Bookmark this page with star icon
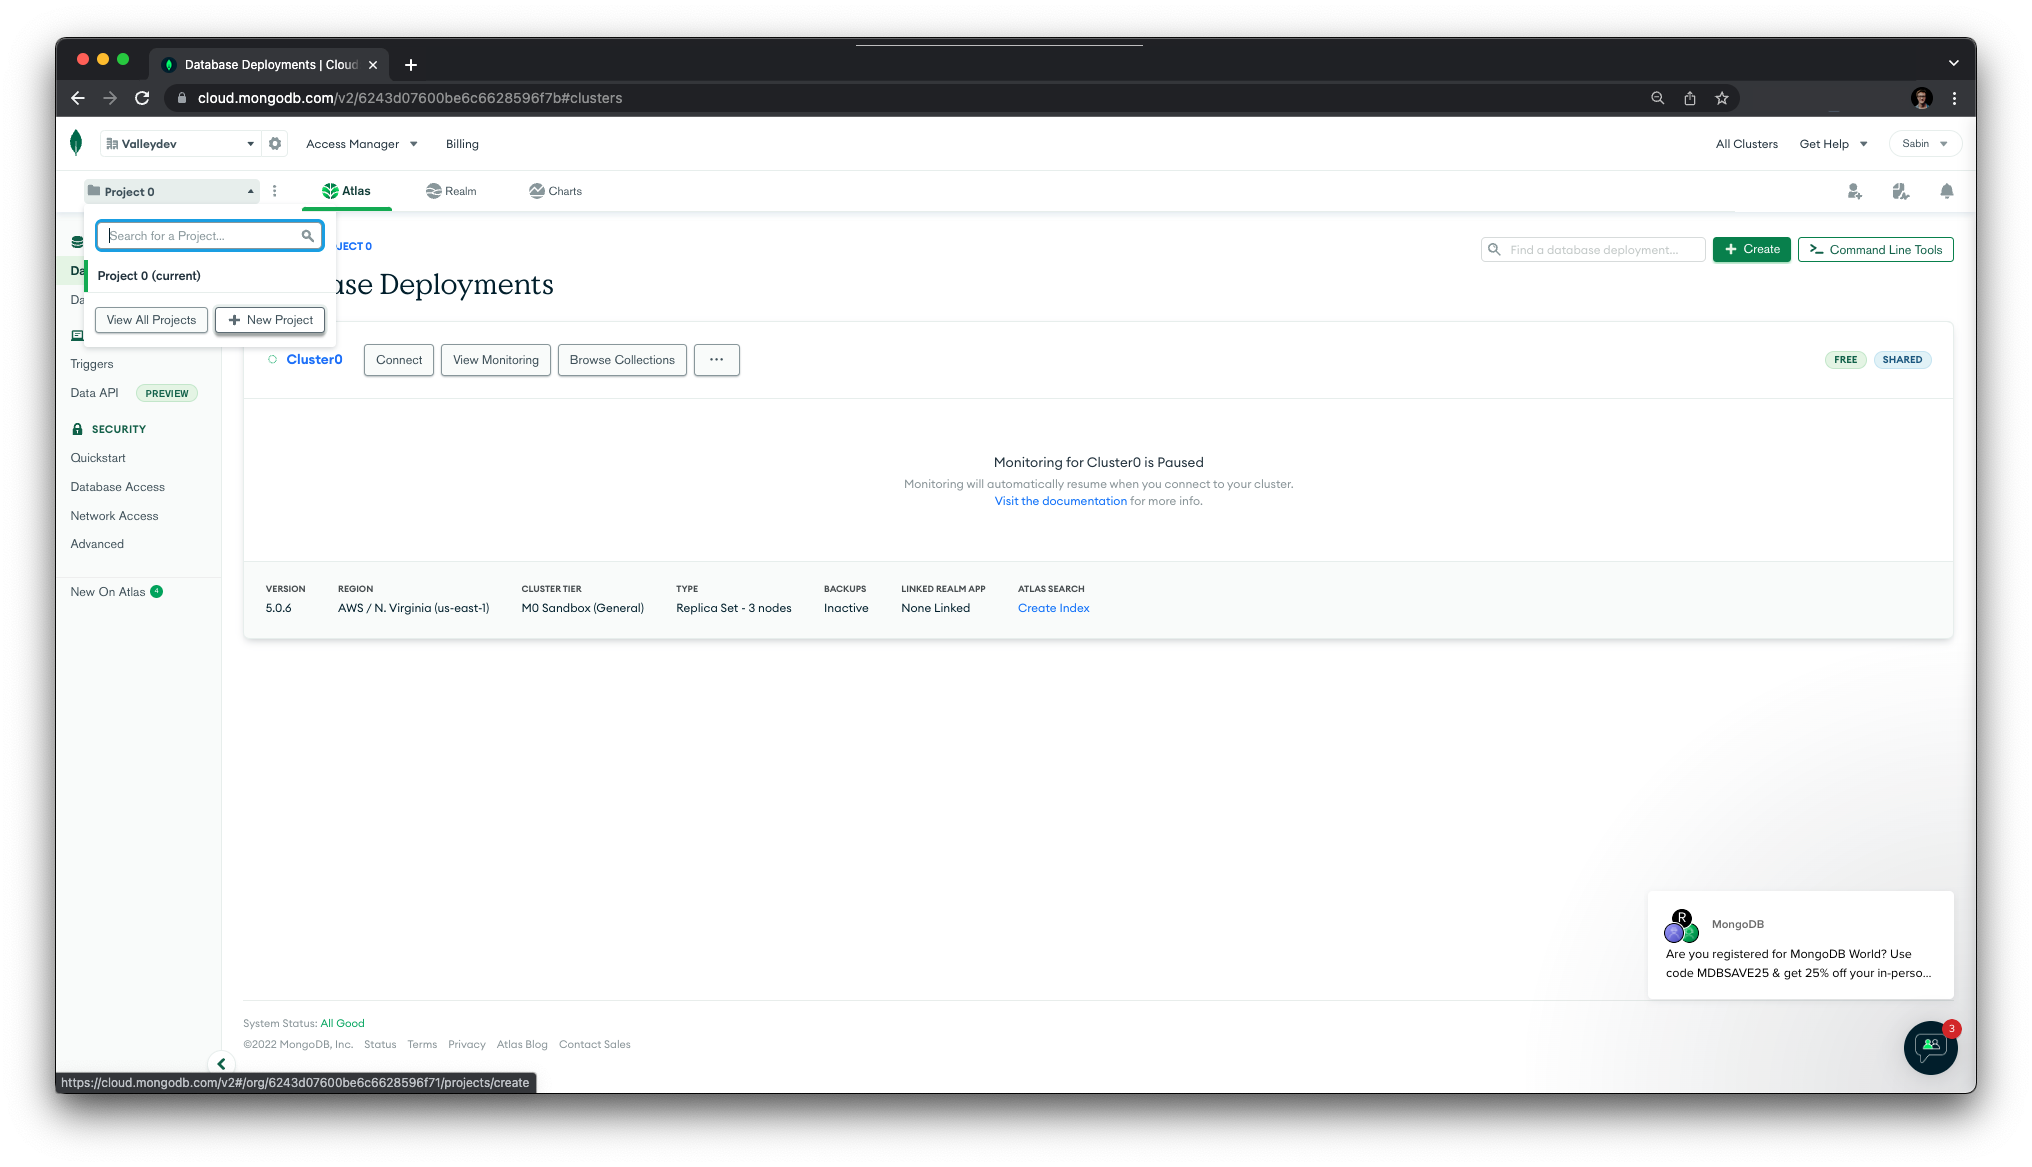 (1721, 98)
